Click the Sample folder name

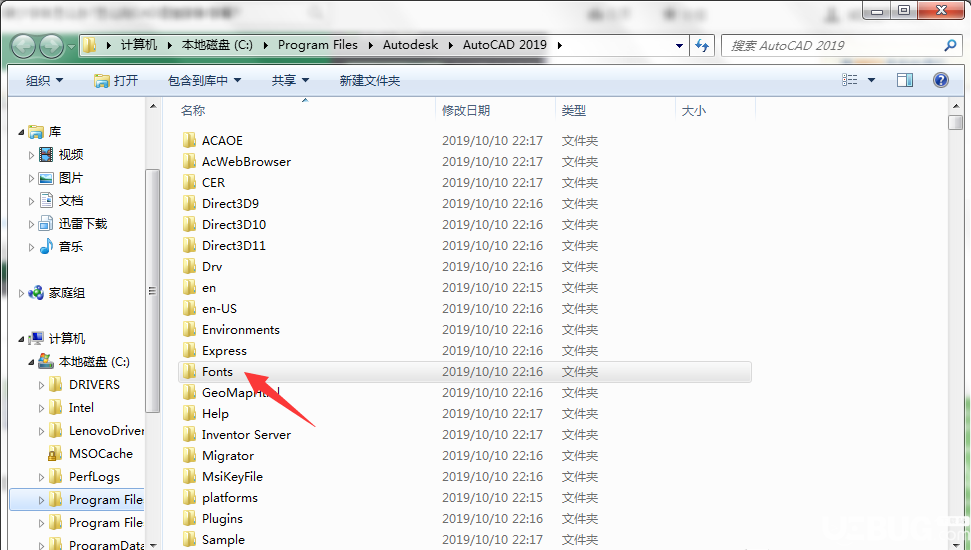224,540
